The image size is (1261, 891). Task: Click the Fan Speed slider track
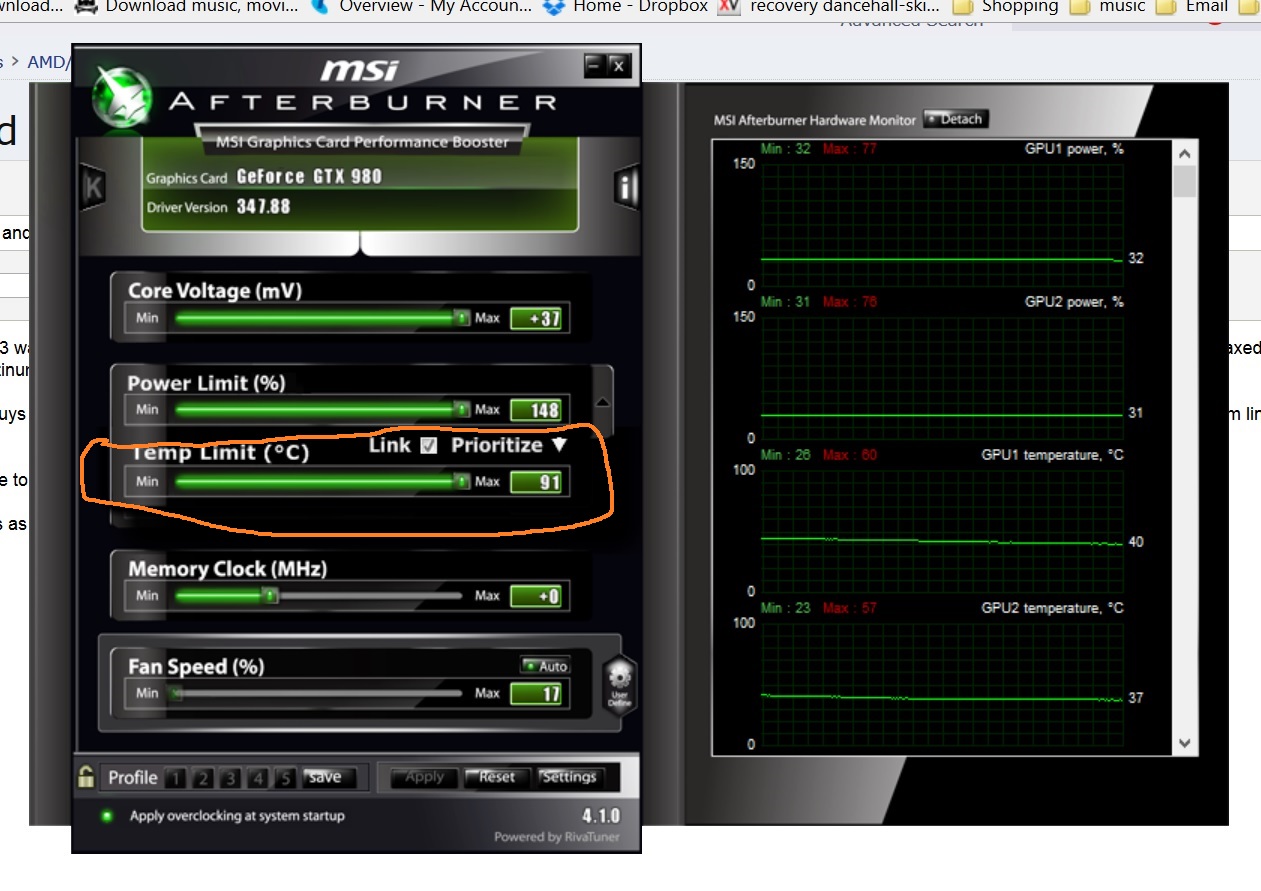tap(319, 693)
